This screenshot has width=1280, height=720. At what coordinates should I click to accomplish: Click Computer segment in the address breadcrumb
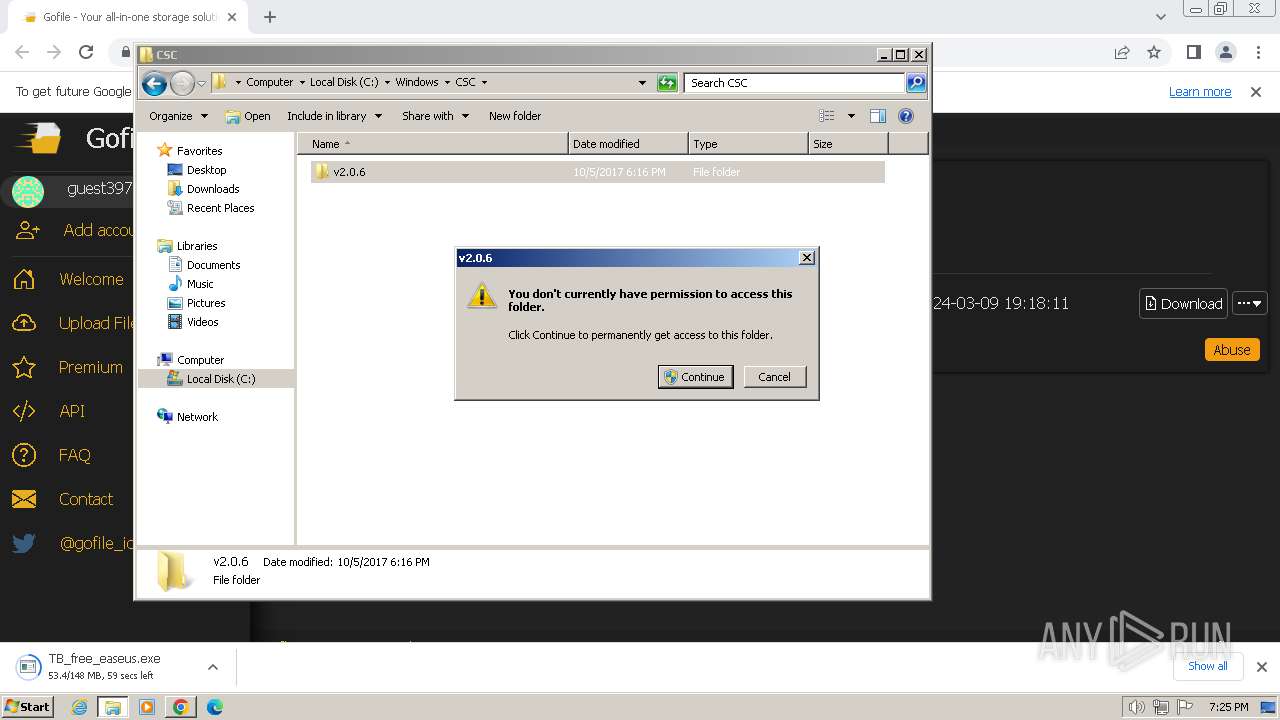pyautogui.click(x=269, y=83)
